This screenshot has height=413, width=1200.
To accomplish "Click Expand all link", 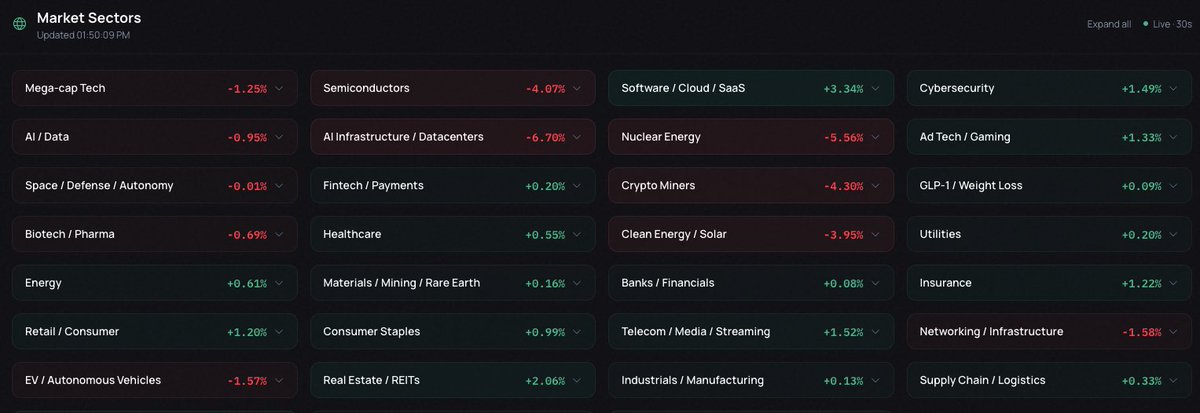I will click(1109, 24).
